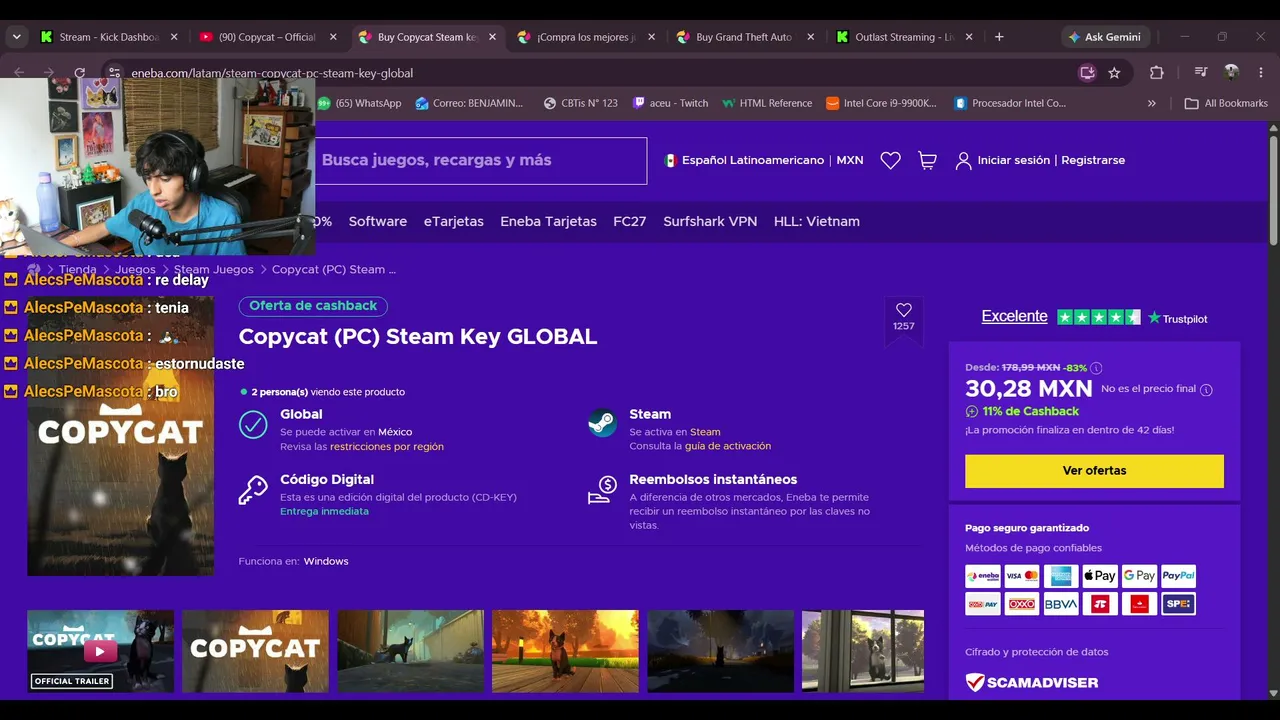Viewport: 1280px width, 720px height.
Task: Open the HTML Reference bookmark
Action: tap(768, 103)
